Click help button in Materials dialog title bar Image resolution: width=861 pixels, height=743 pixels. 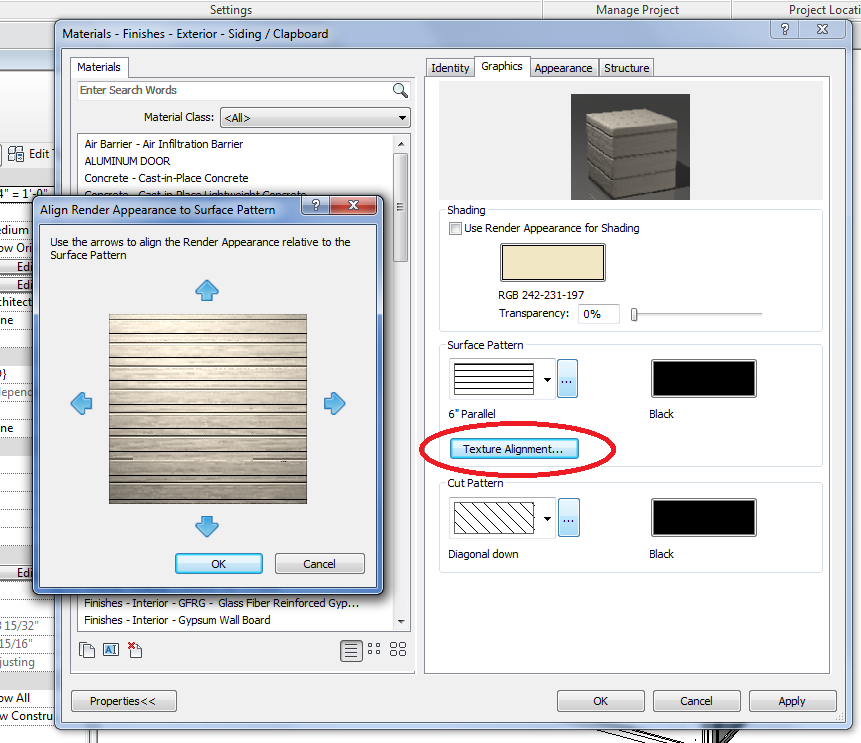(x=785, y=29)
